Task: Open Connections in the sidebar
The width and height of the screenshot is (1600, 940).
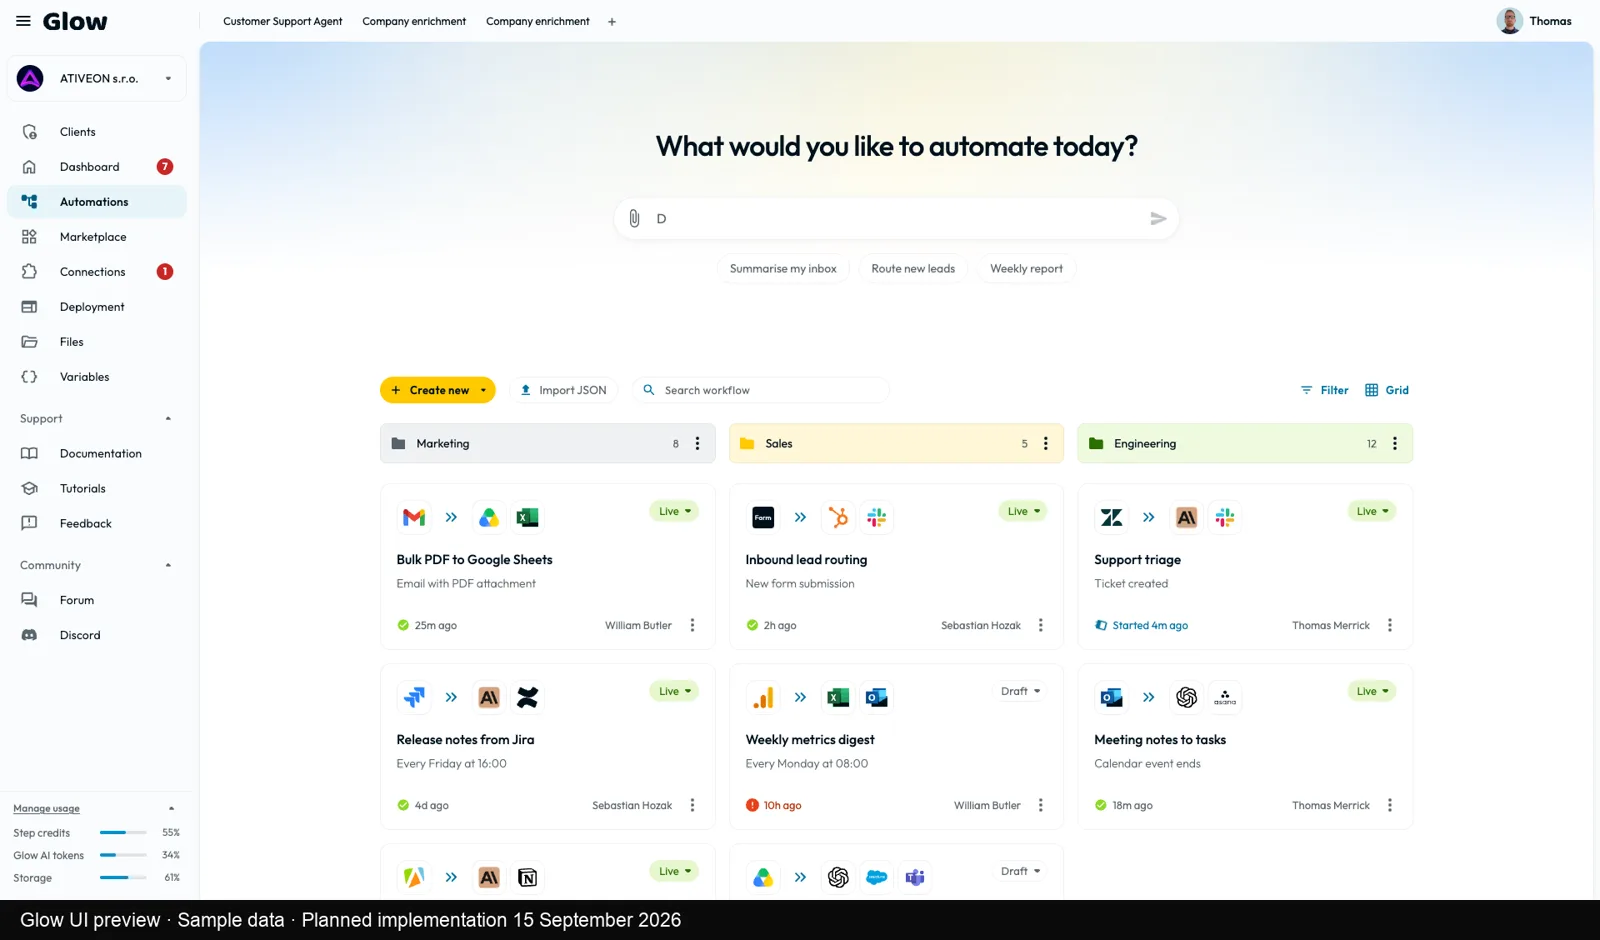Action: click(x=97, y=272)
